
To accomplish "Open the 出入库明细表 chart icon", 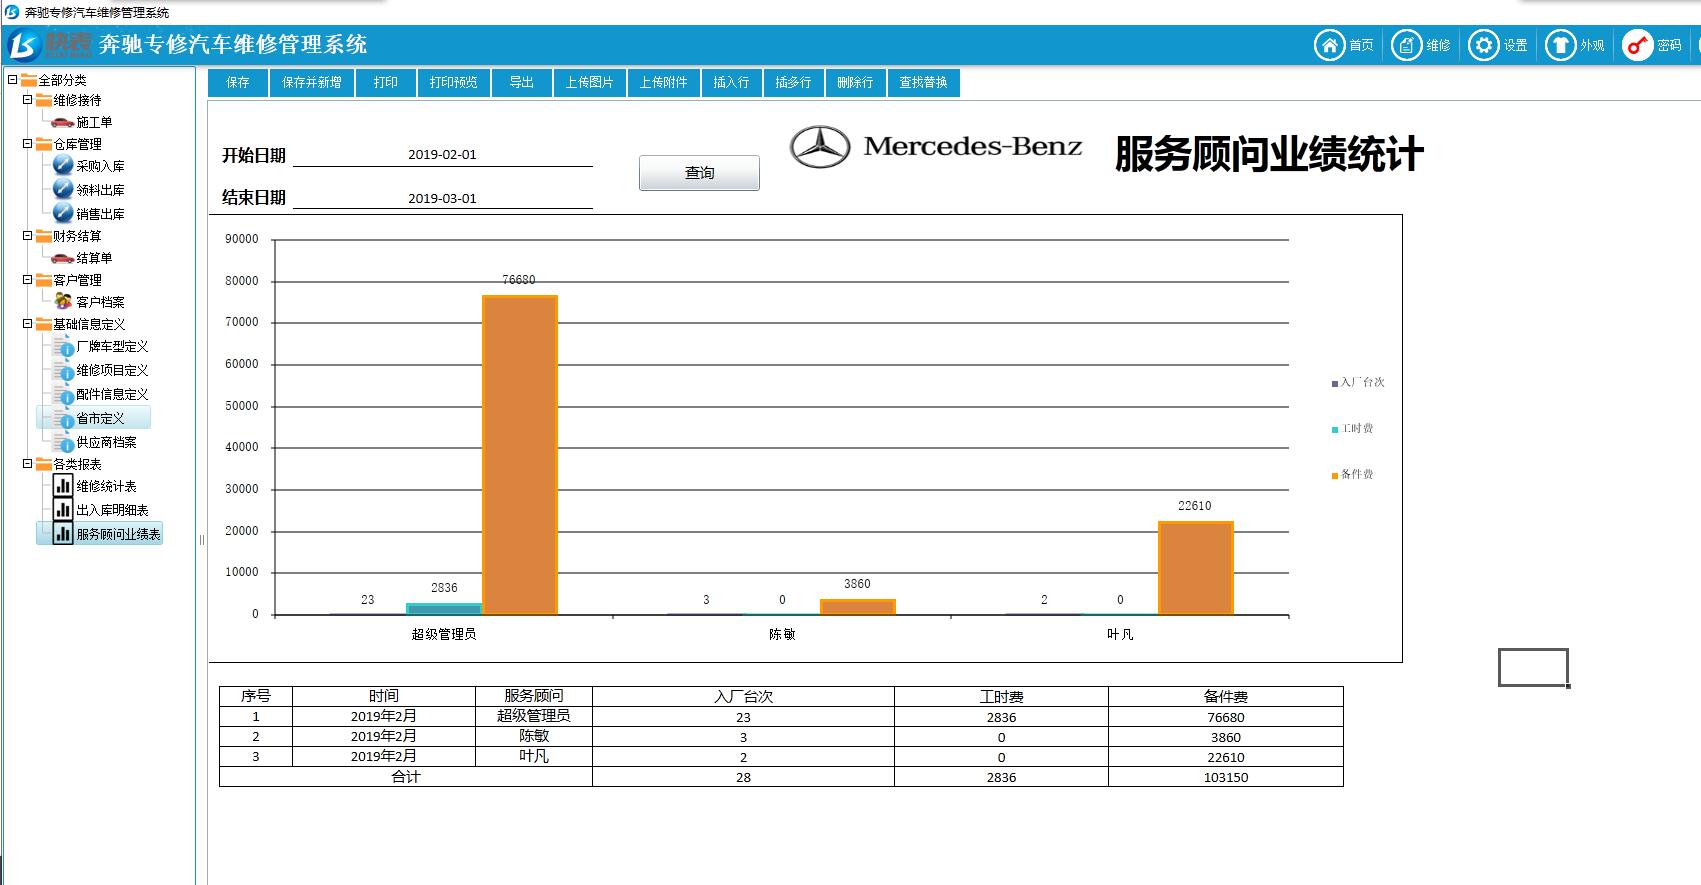I will [x=63, y=510].
